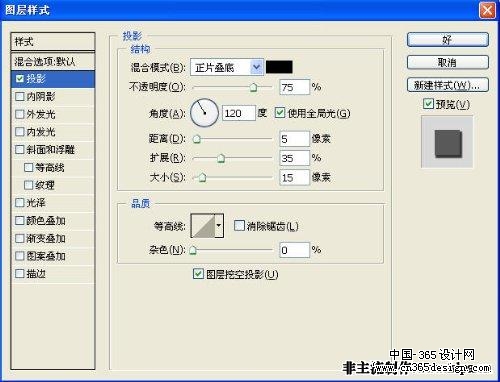Image resolution: width=500 pixels, height=382 pixels.
Task: Select 混合选项:默认 in styles list
Action: pyautogui.click(x=53, y=61)
